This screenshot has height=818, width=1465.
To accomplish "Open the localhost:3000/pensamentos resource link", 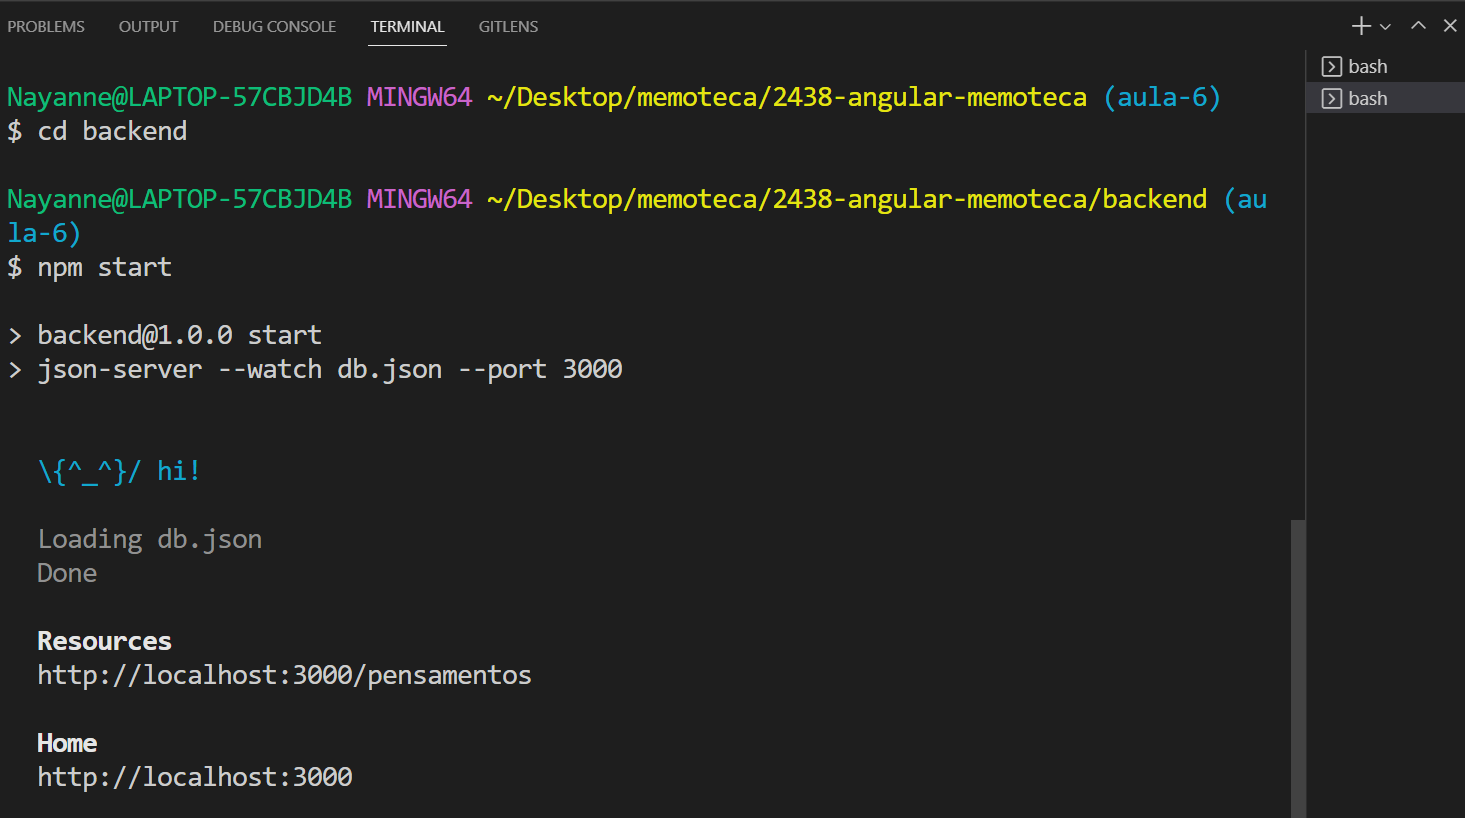I will [x=284, y=675].
